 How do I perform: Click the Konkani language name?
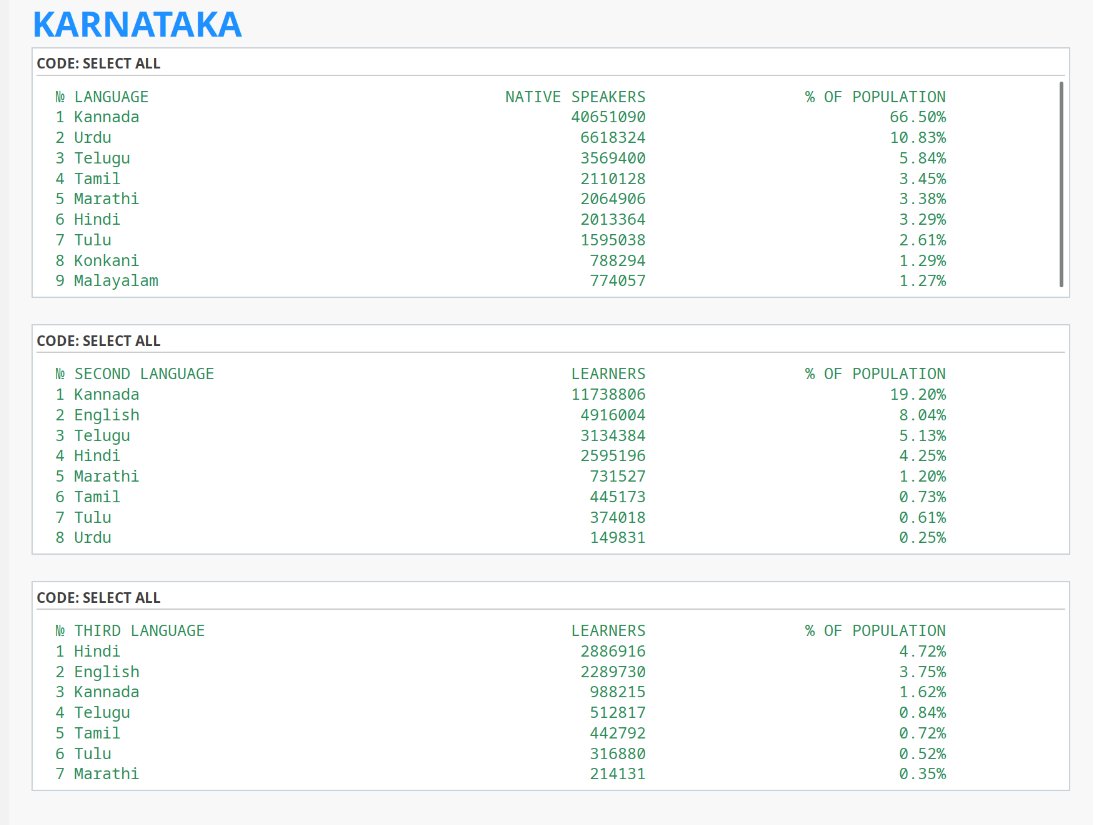pyautogui.click(x=106, y=260)
